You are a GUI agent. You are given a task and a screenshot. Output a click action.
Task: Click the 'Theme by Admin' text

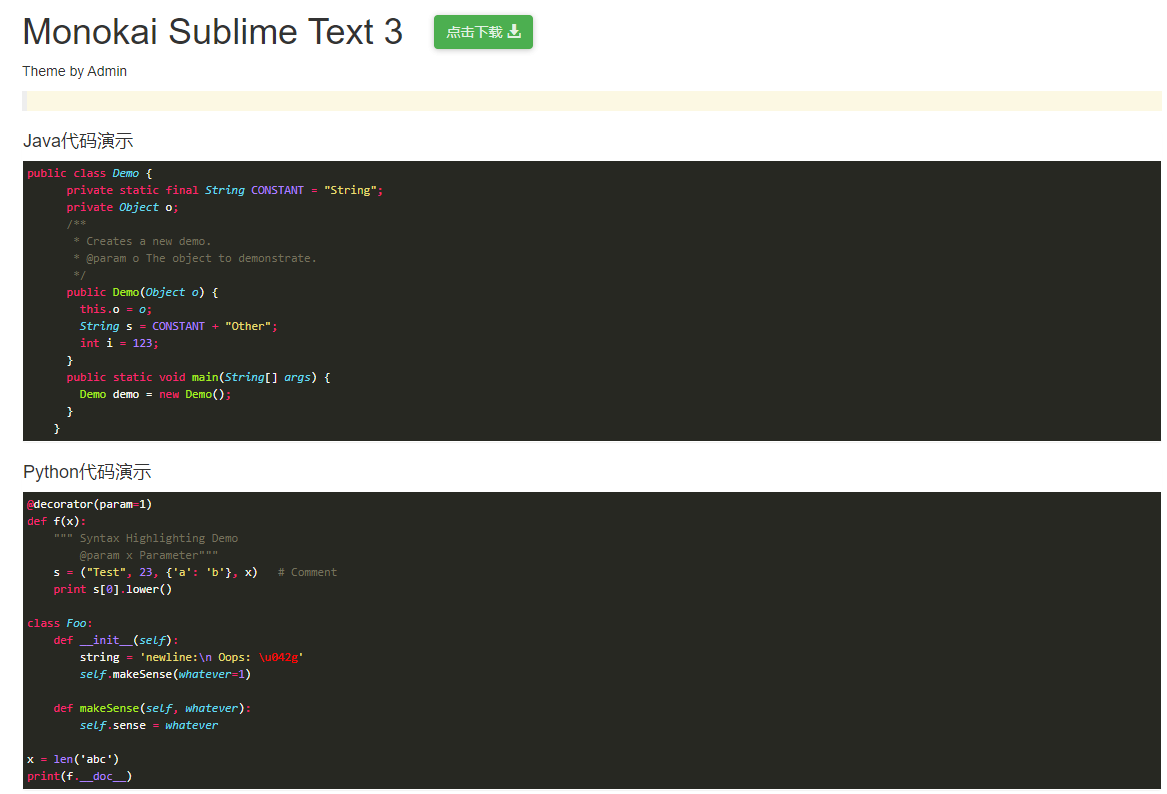(x=75, y=71)
